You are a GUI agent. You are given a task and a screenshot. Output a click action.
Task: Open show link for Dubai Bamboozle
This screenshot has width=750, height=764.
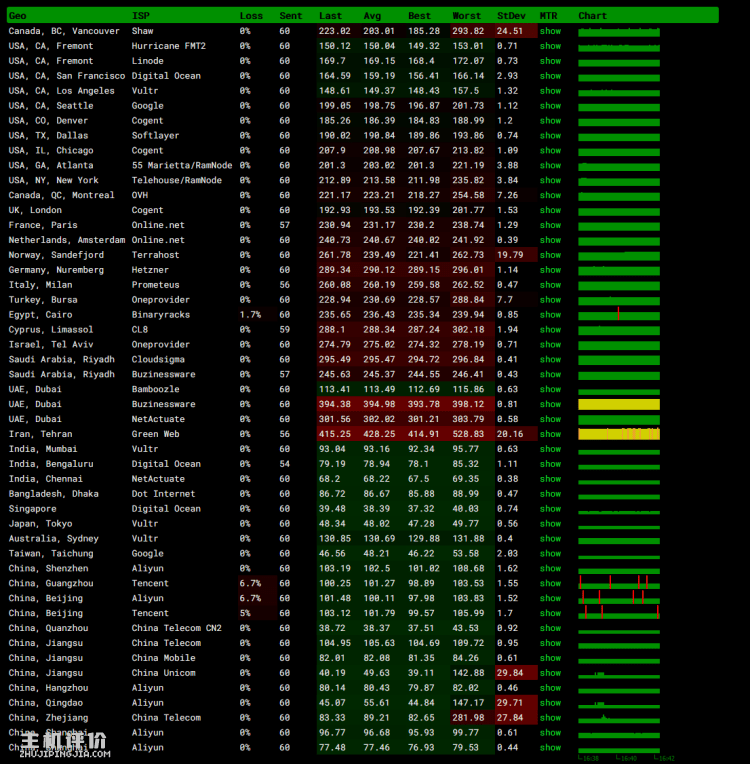click(x=550, y=389)
